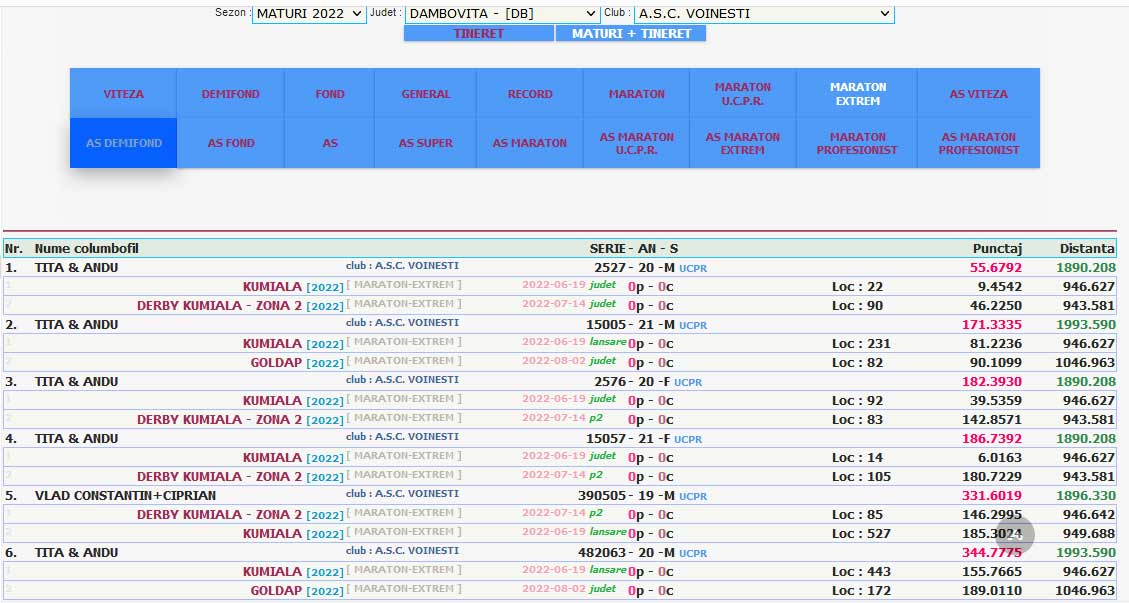Click pigeon series 15057 - 21 - F

tap(628, 439)
